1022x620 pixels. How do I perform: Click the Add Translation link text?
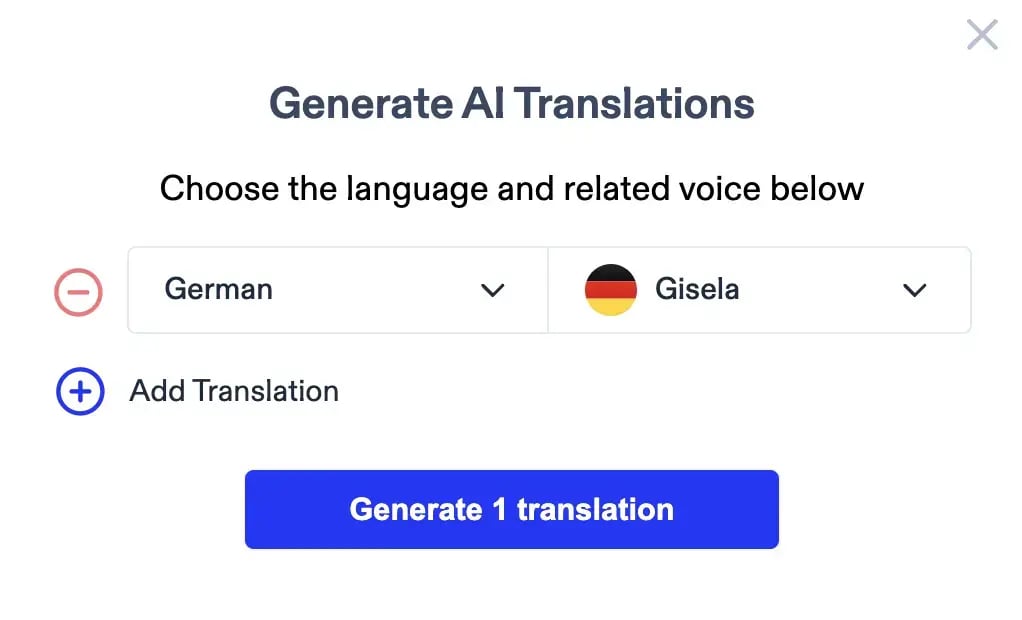tap(234, 391)
